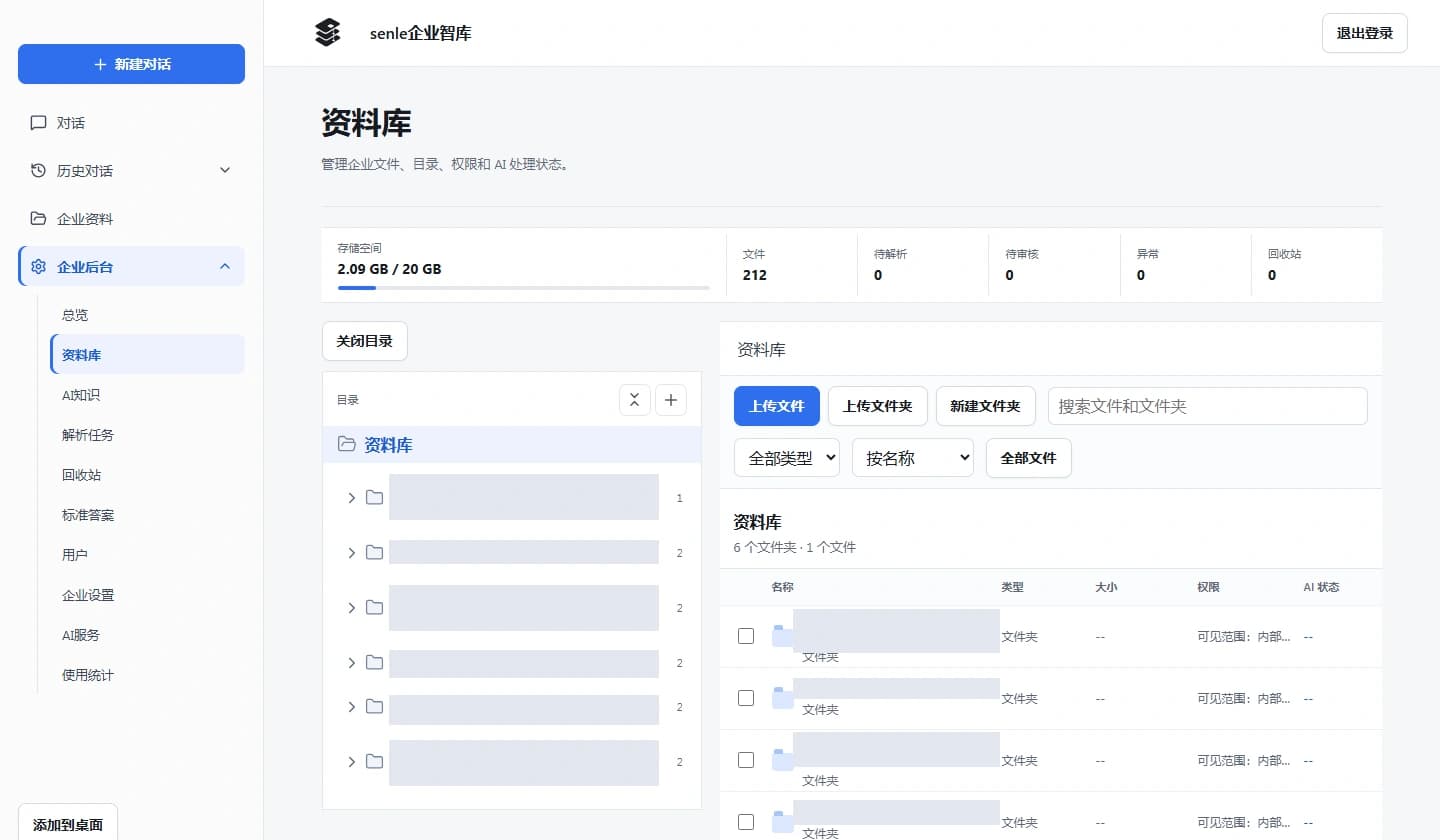Open 企业设置 in the sidebar
1440x840 pixels.
pos(147,595)
